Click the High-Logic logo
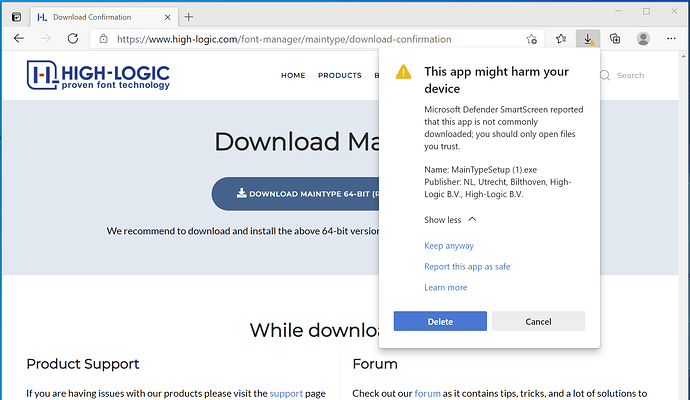 click(x=98, y=74)
